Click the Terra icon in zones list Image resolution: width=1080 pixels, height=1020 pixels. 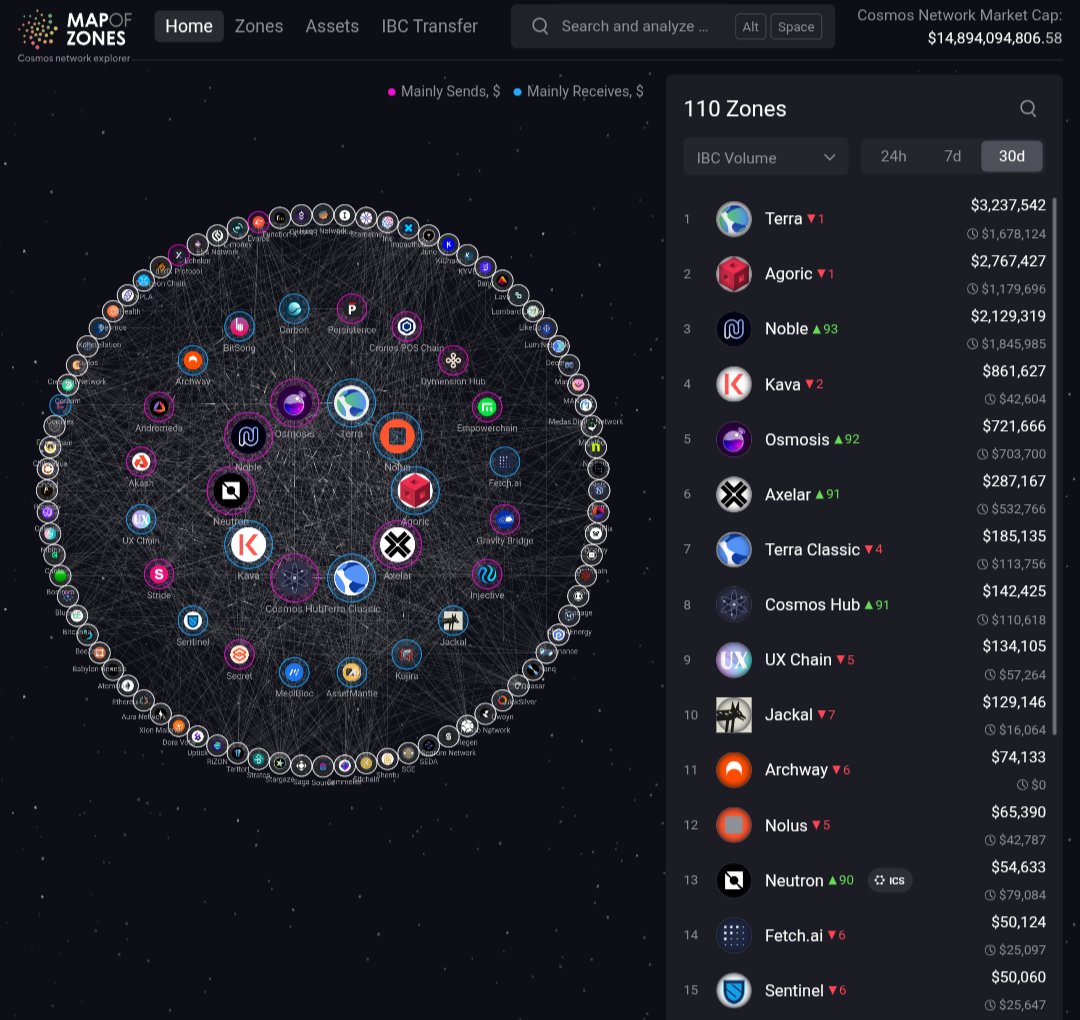(734, 219)
